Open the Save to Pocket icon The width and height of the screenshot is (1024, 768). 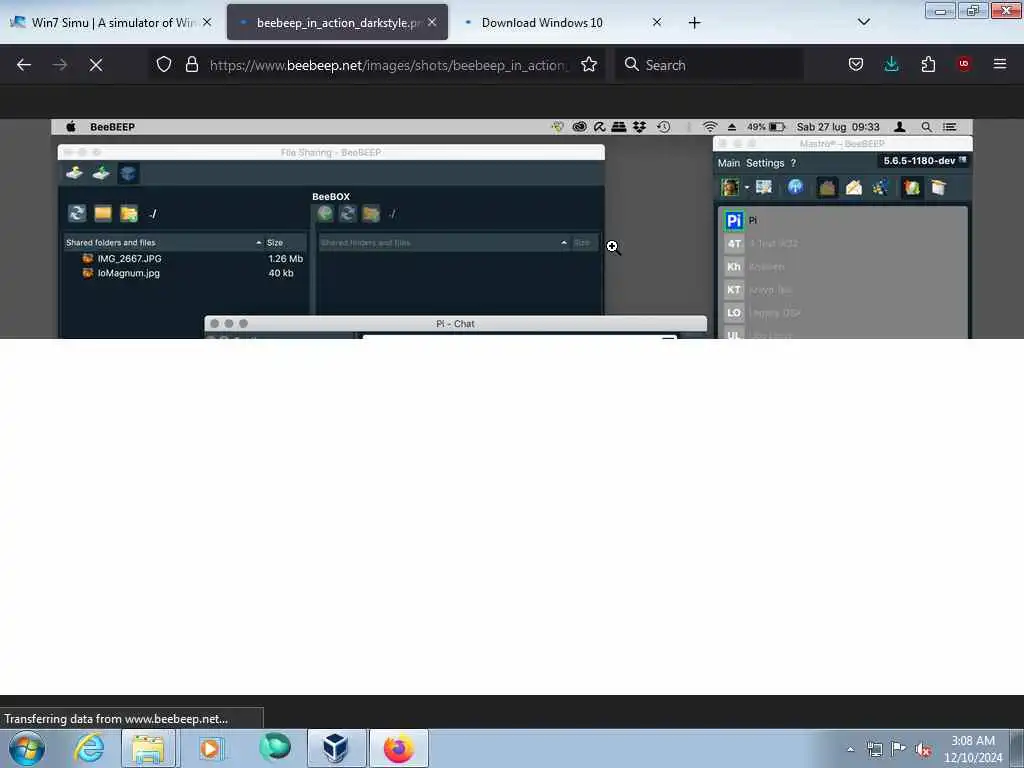856,64
